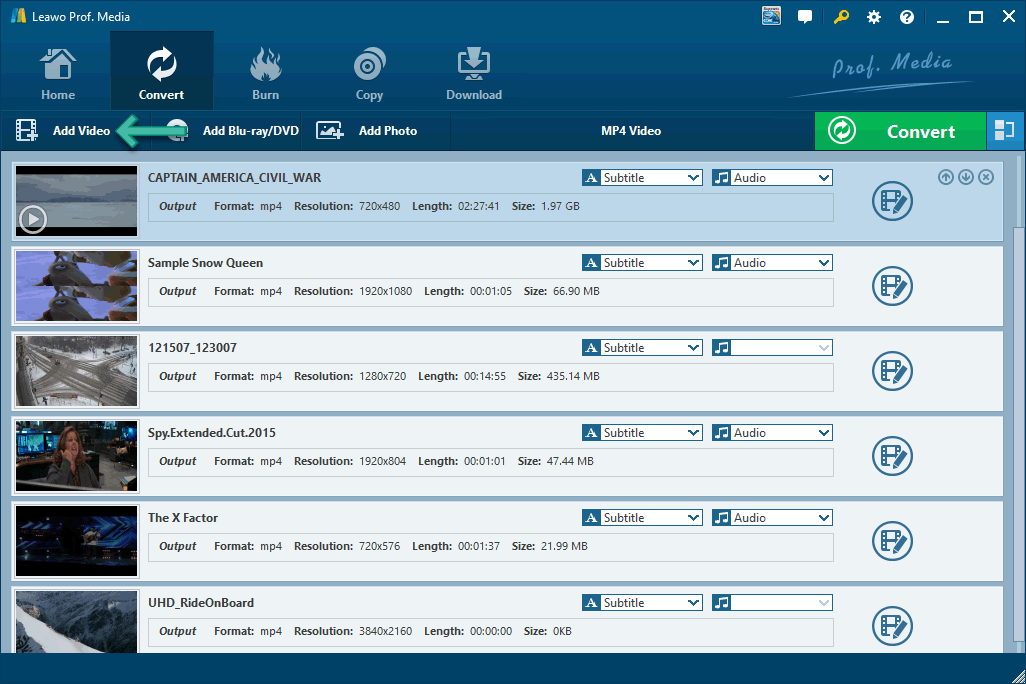Open Audio dropdown for Sample Snow Queen
1026x684 pixels.
point(772,262)
